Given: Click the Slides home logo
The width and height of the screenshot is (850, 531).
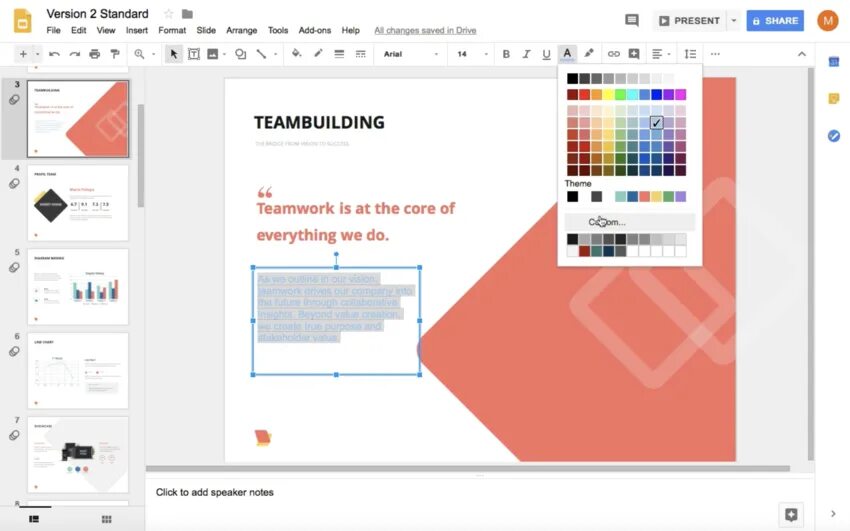Looking at the screenshot, I should coord(22,21).
